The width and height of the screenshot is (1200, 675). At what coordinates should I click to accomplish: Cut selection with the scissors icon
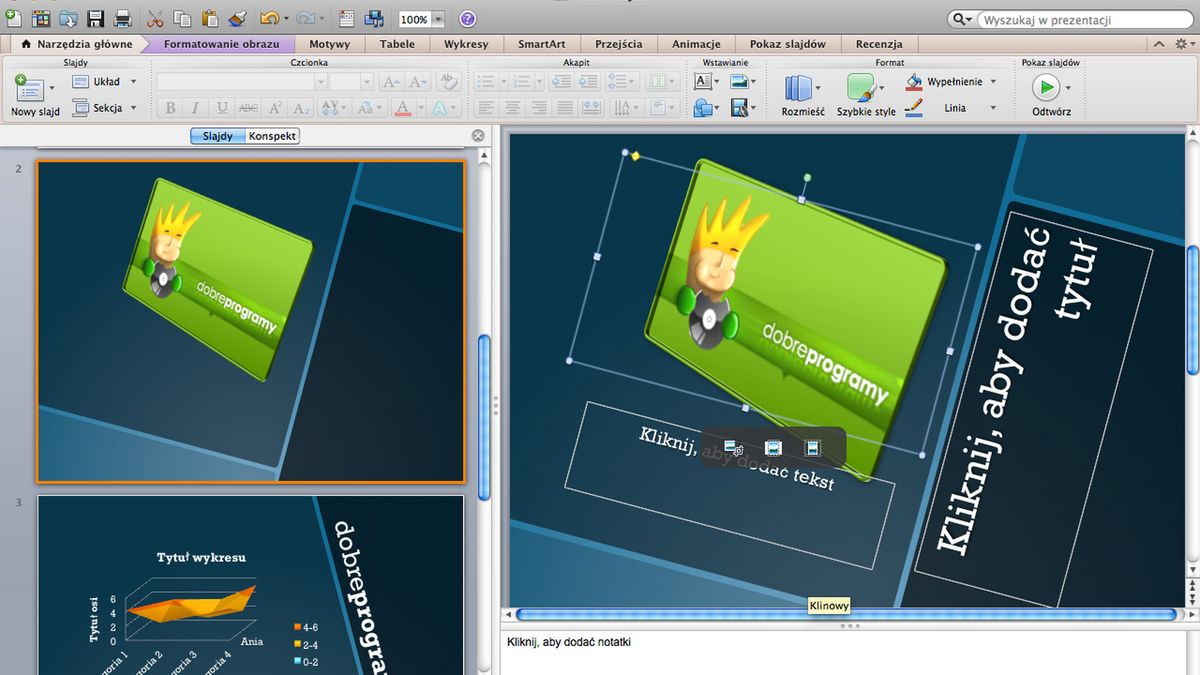coord(155,18)
